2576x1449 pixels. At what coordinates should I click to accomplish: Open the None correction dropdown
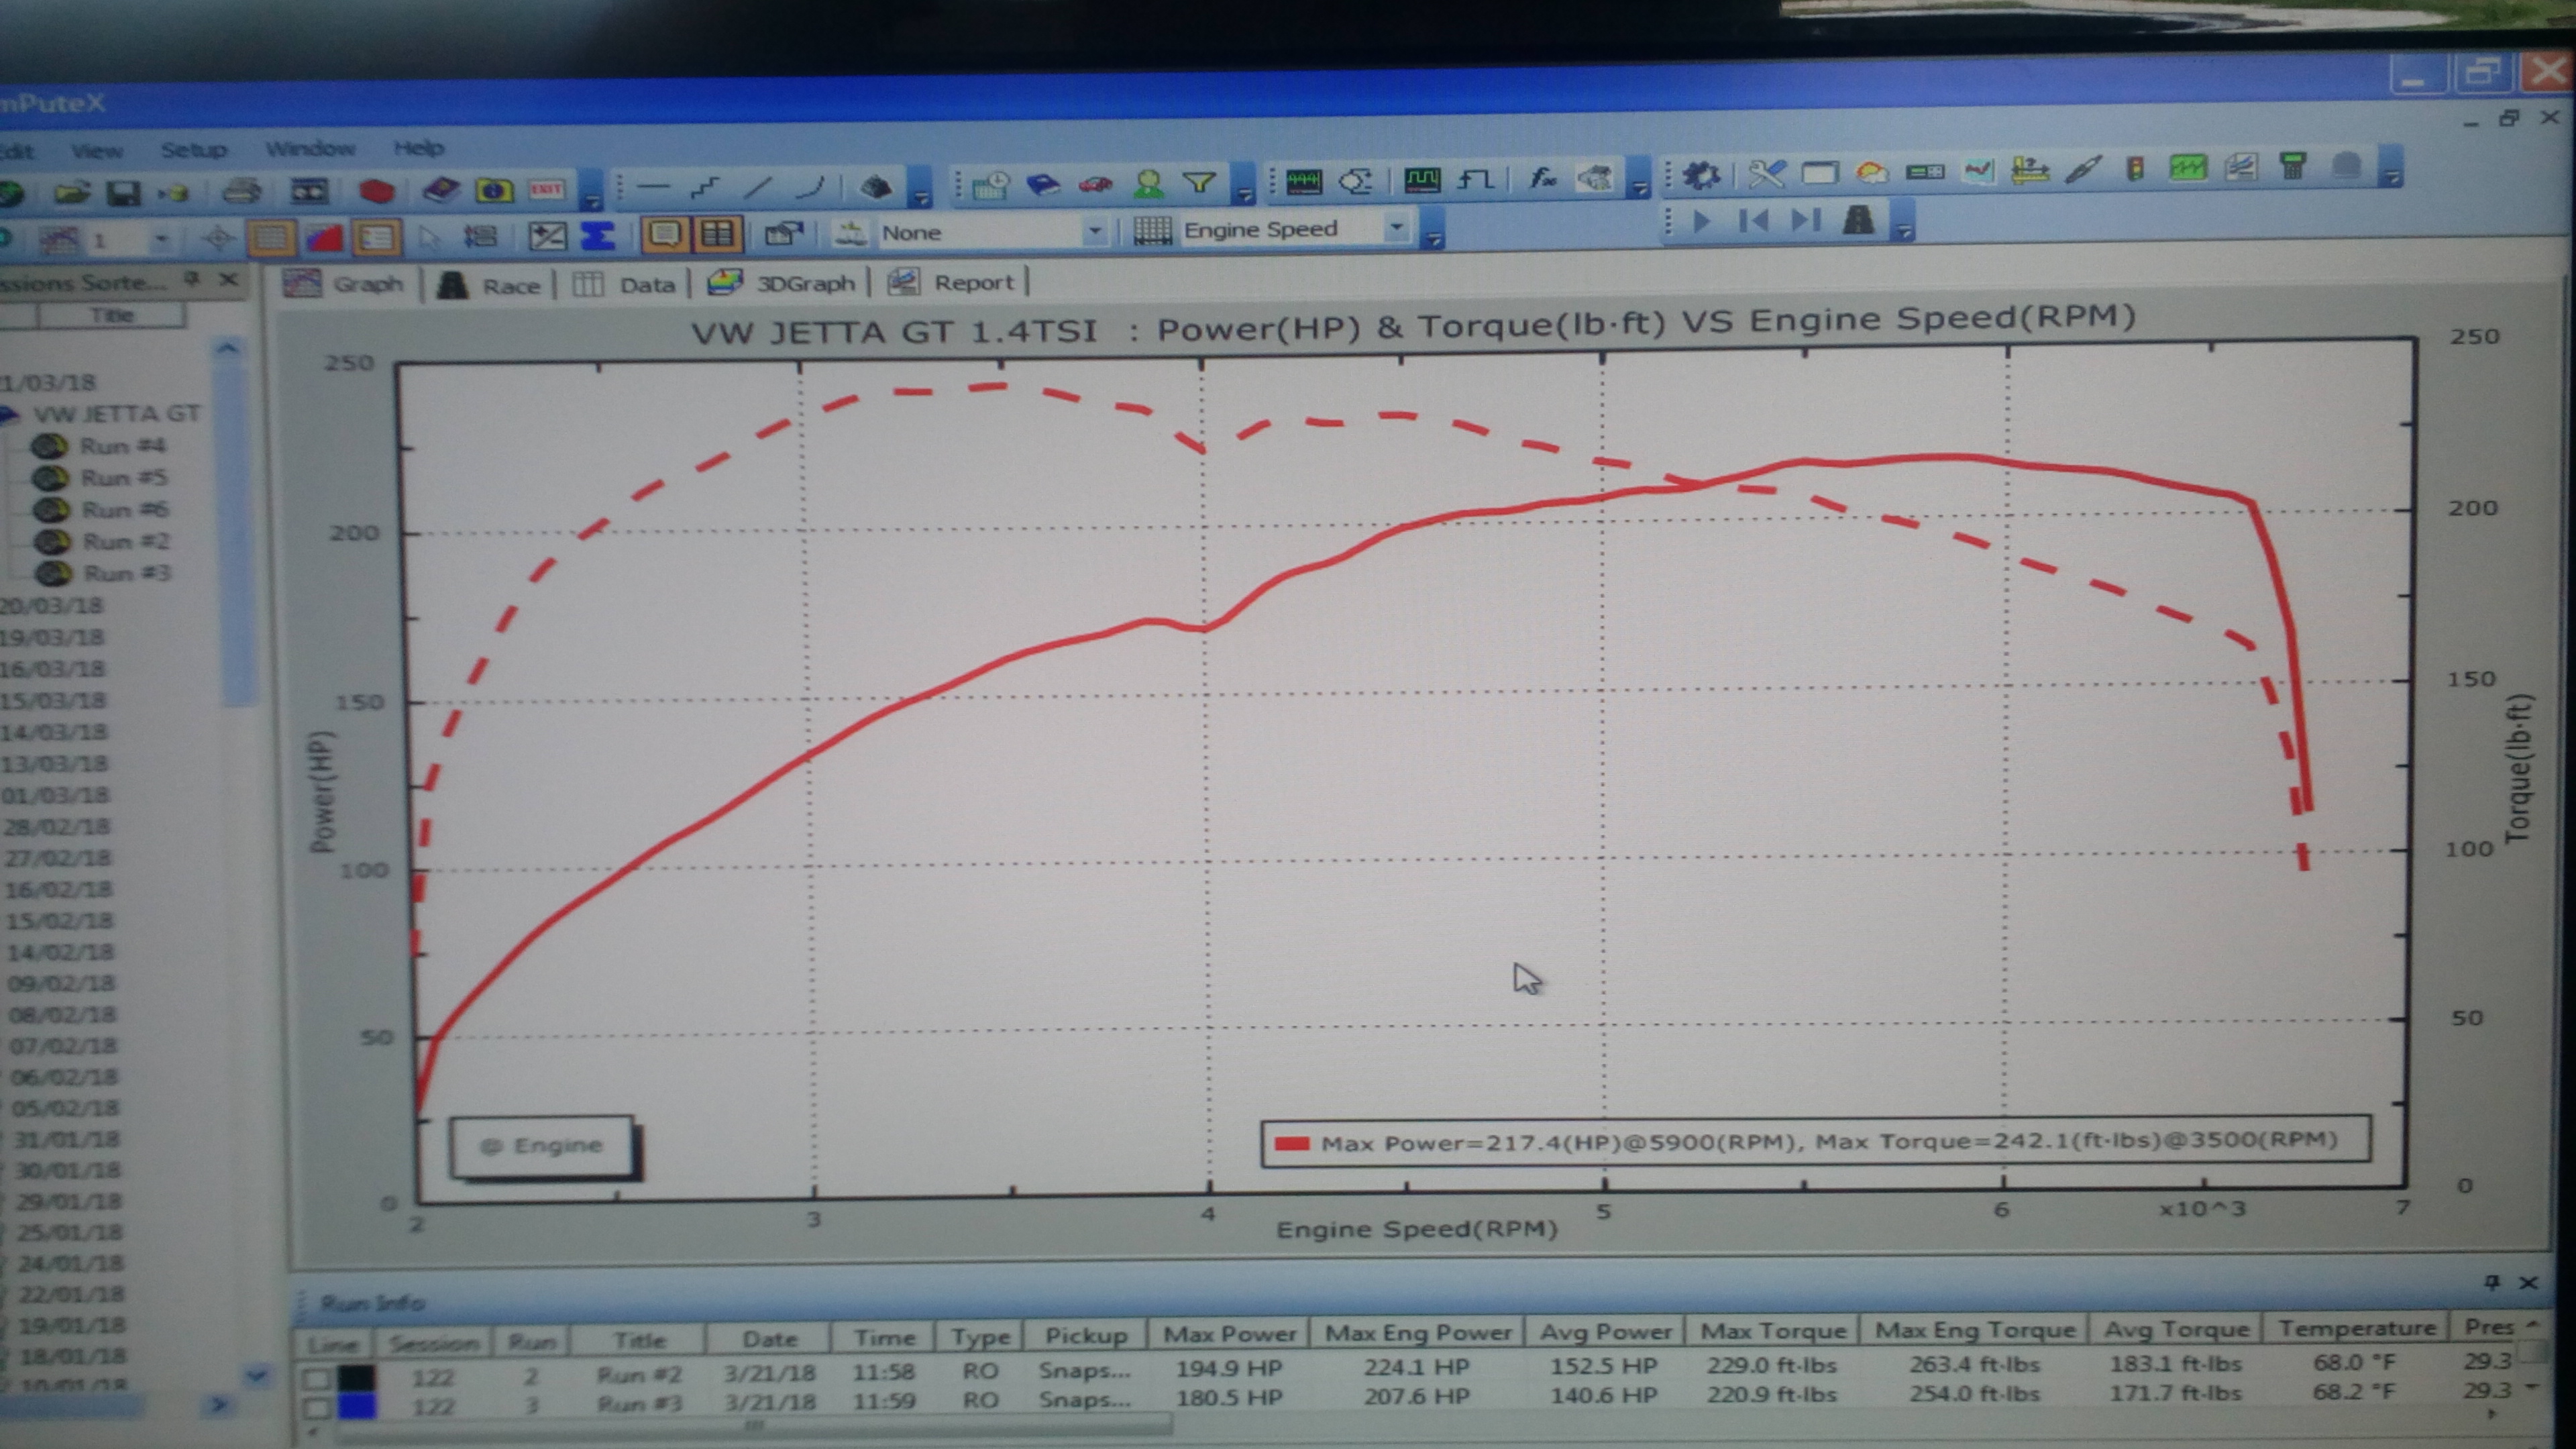coord(1094,232)
